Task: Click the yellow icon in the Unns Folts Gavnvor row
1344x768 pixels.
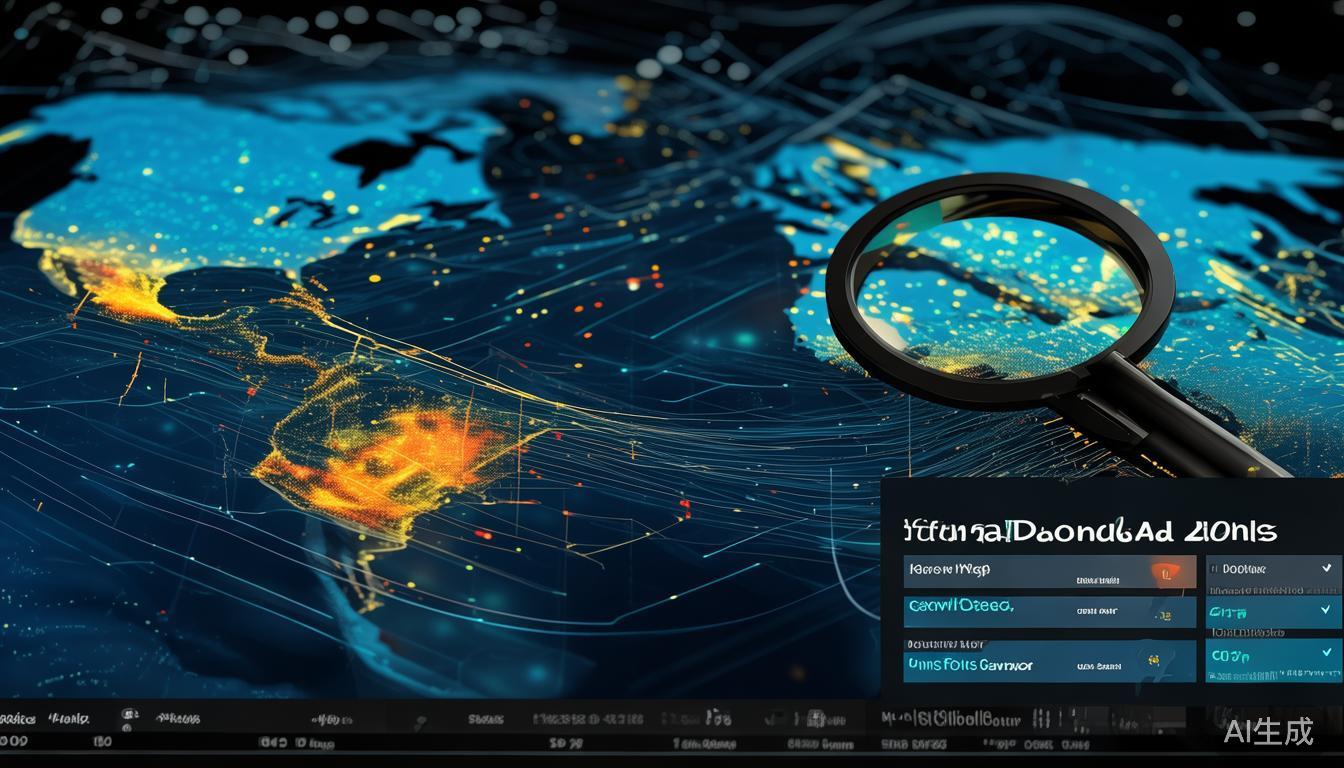Action: 1155,662
